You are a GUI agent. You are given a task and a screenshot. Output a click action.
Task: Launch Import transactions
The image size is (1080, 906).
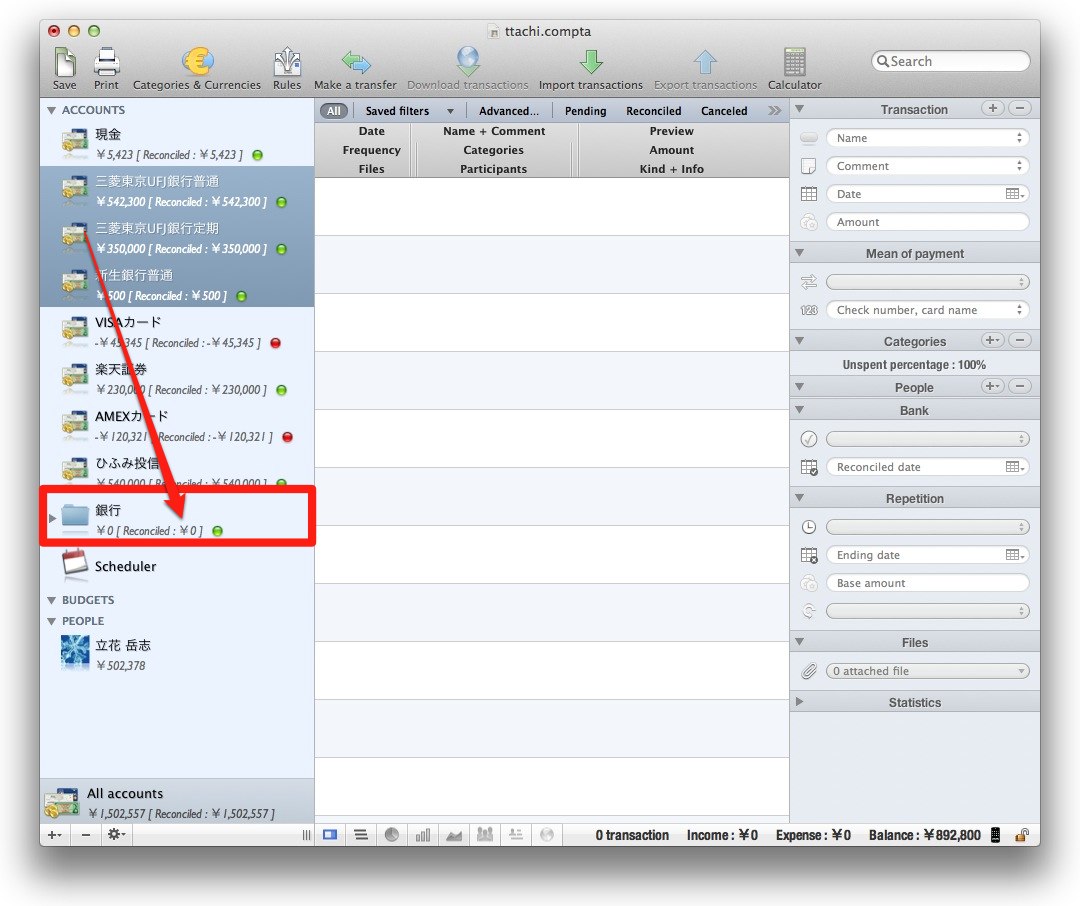[590, 64]
